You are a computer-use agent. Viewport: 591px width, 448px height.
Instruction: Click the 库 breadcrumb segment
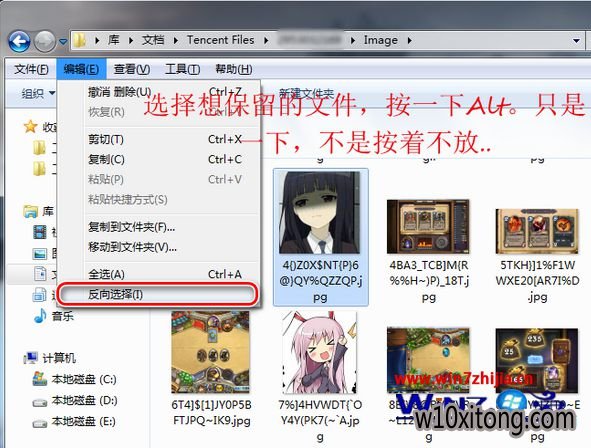pos(113,40)
